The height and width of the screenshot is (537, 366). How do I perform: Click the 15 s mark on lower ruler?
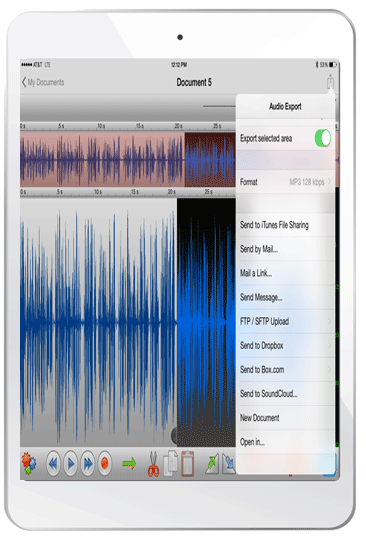point(135,192)
